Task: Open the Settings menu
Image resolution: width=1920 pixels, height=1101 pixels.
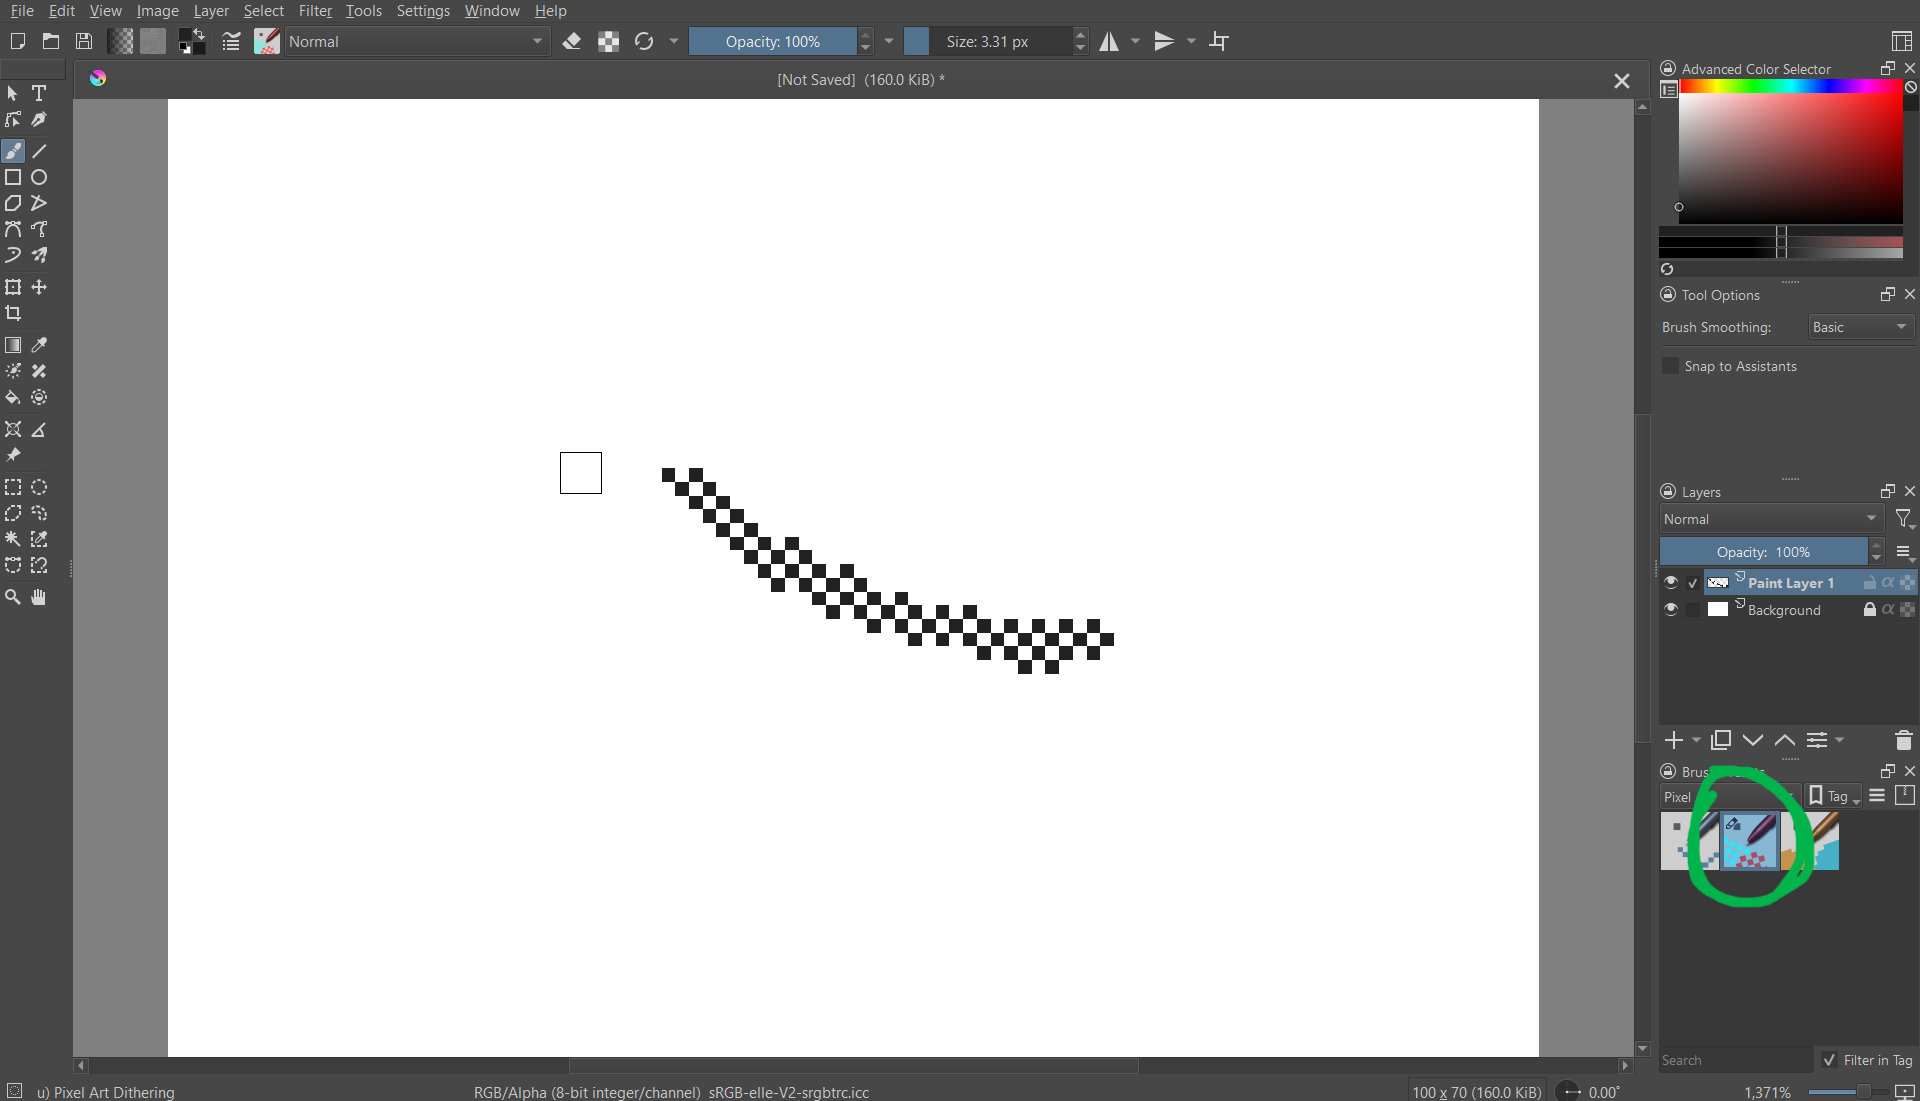Action: tap(423, 11)
